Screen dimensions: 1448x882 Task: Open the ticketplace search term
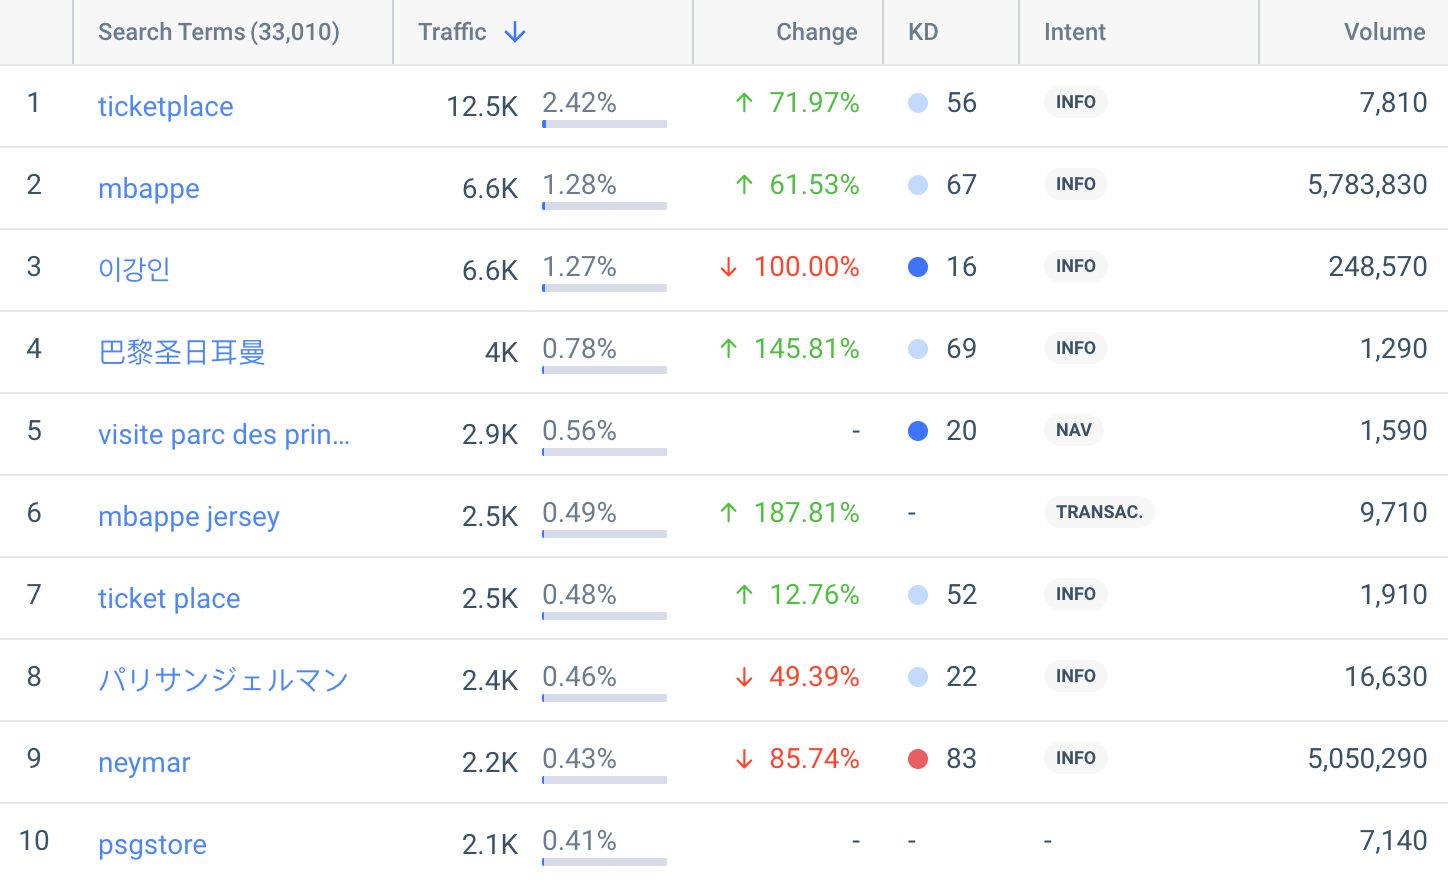click(165, 106)
